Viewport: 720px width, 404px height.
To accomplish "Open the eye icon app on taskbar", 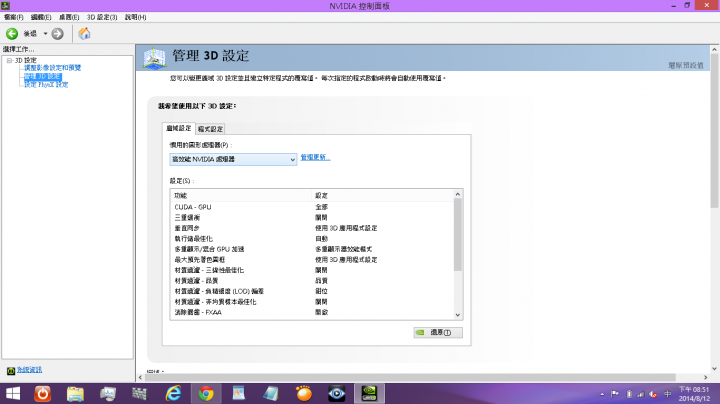I will tap(337, 393).
